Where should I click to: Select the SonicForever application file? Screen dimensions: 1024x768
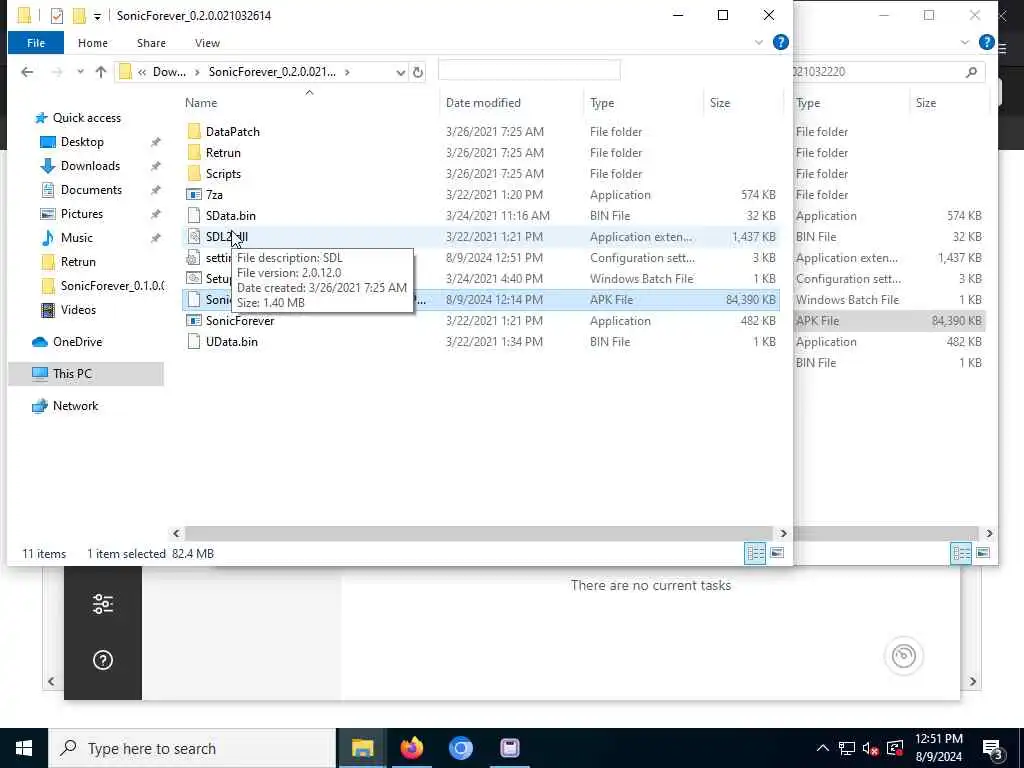[x=240, y=321]
